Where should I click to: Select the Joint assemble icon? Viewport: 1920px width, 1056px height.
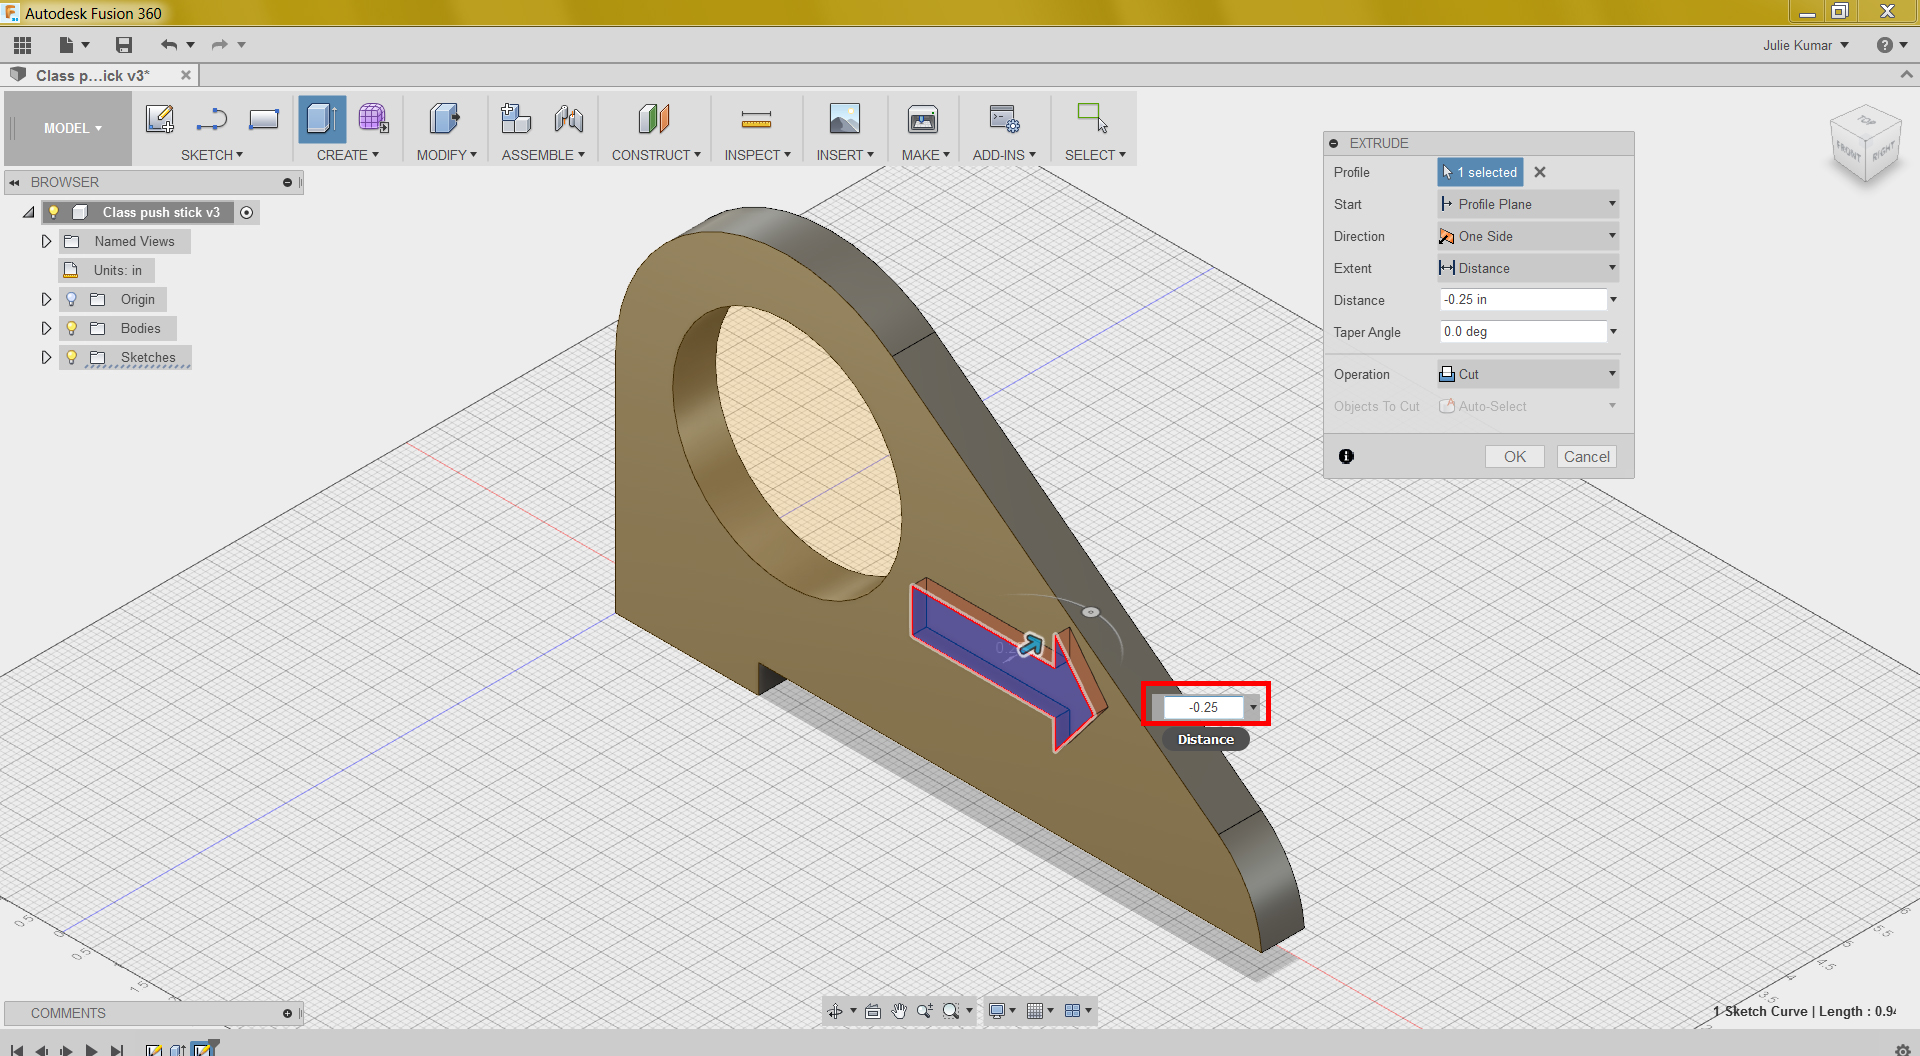(x=568, y=119)
